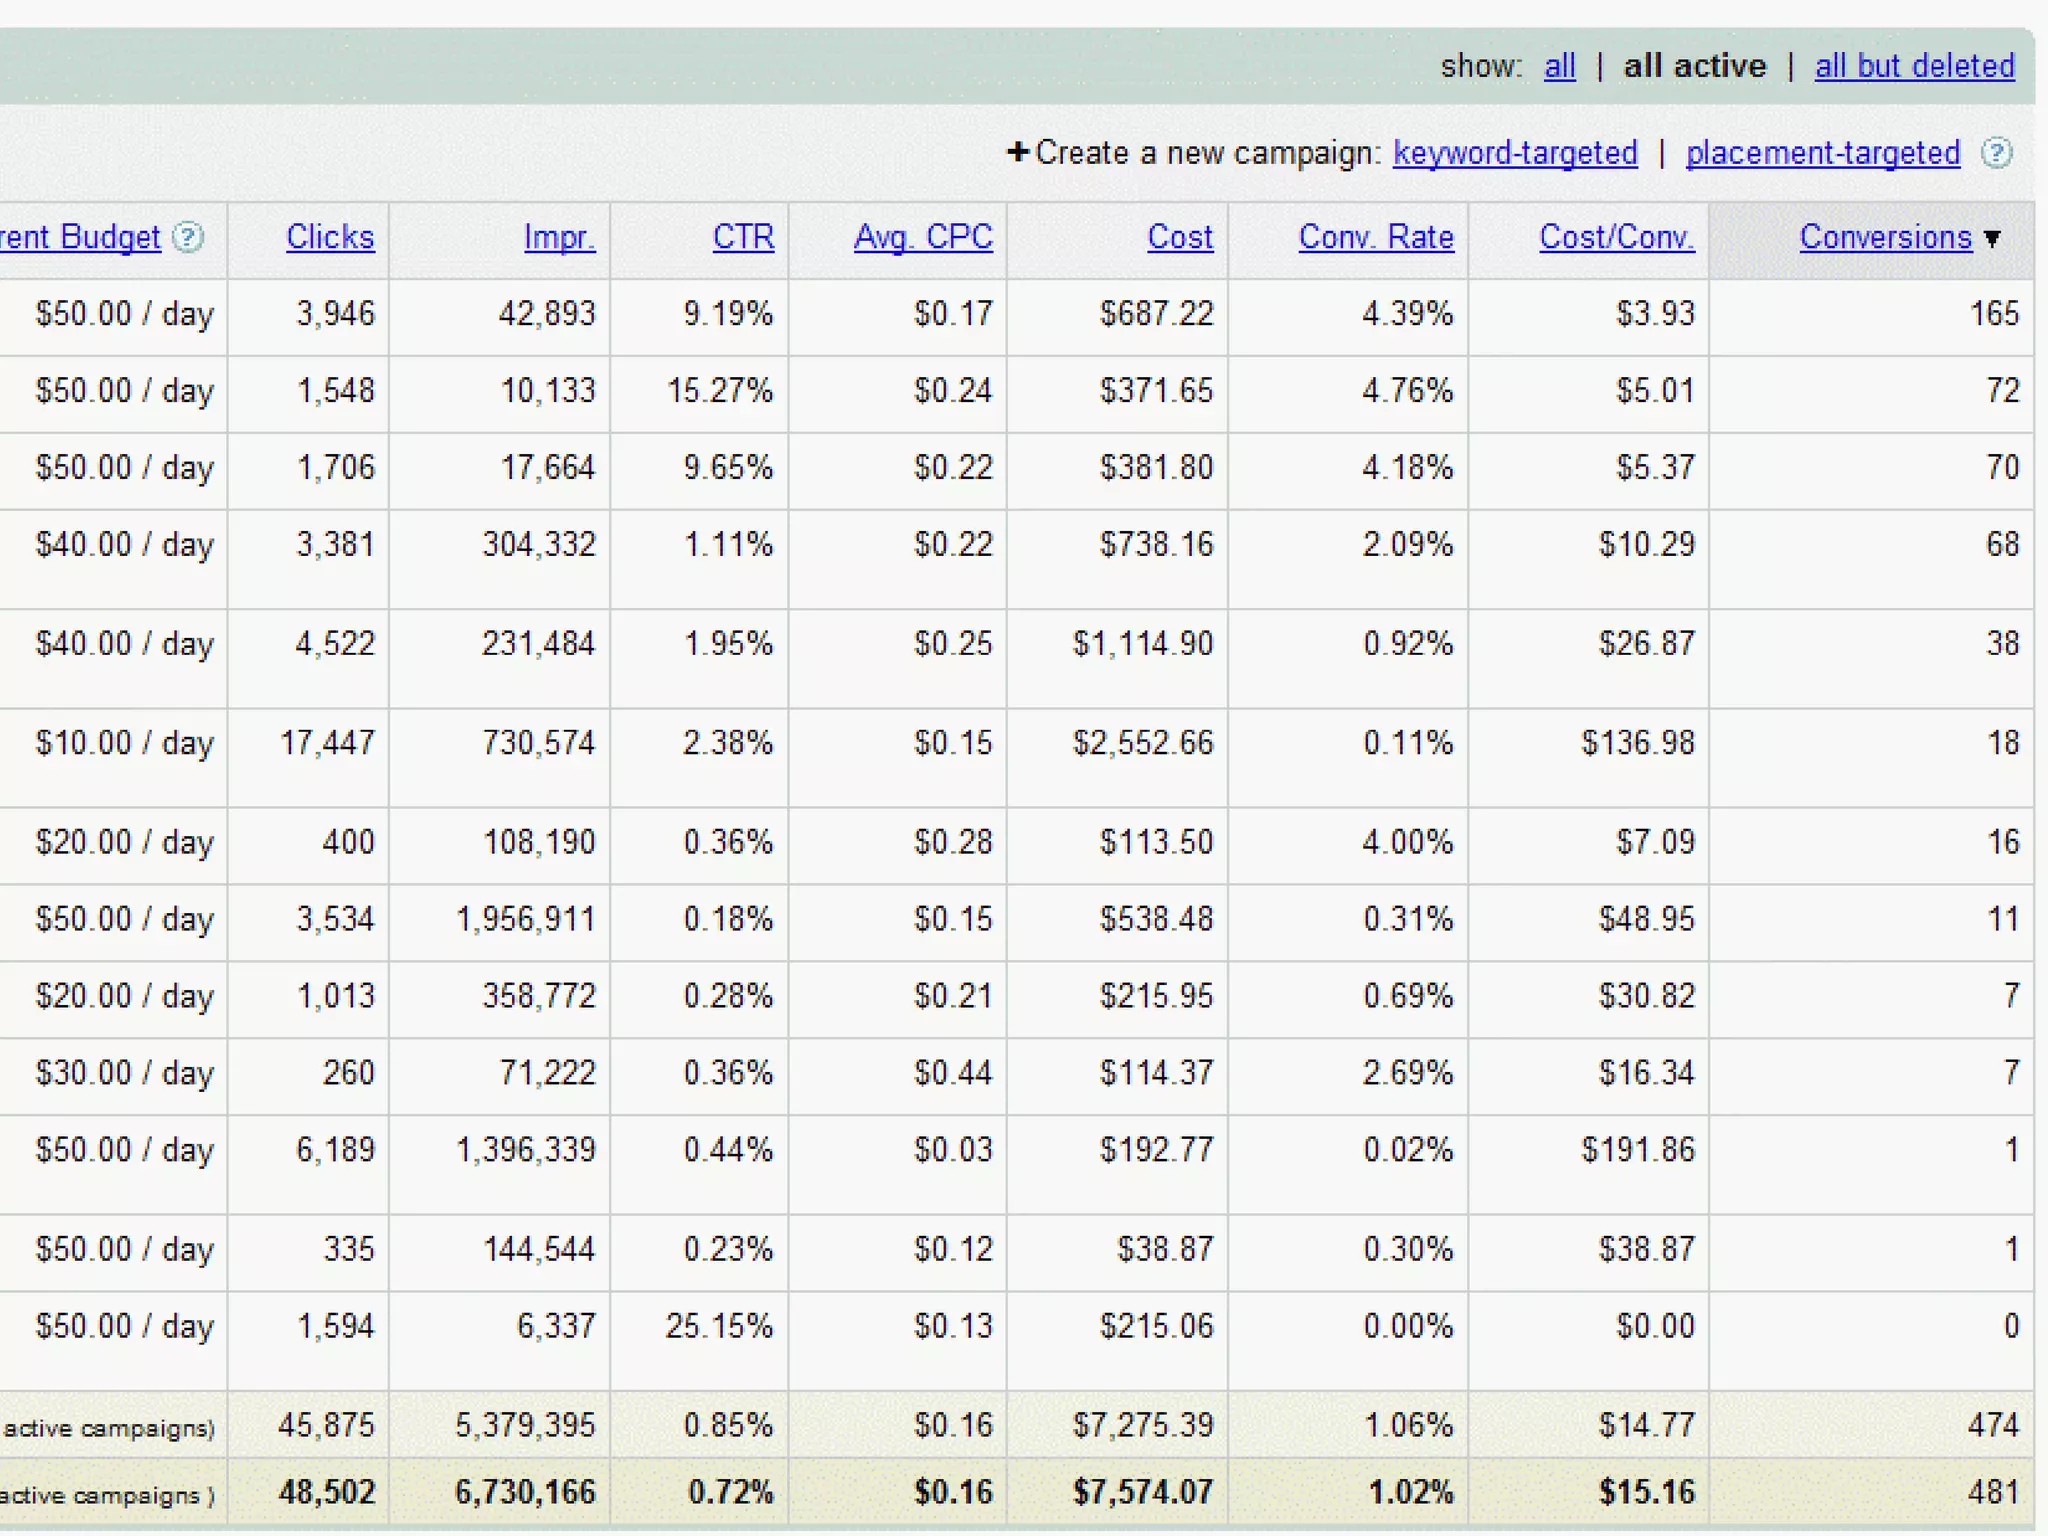
Task: Sort by Cost/Conv. column header
Action: coord(1616,237)
